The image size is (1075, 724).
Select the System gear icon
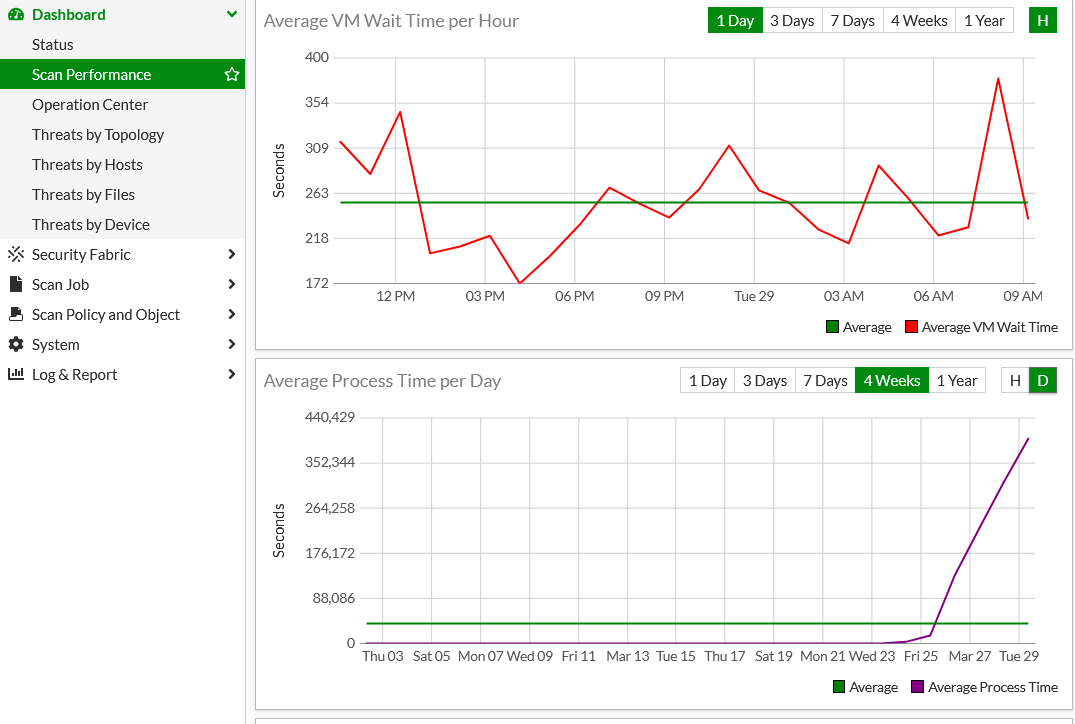tap(16, 344)
